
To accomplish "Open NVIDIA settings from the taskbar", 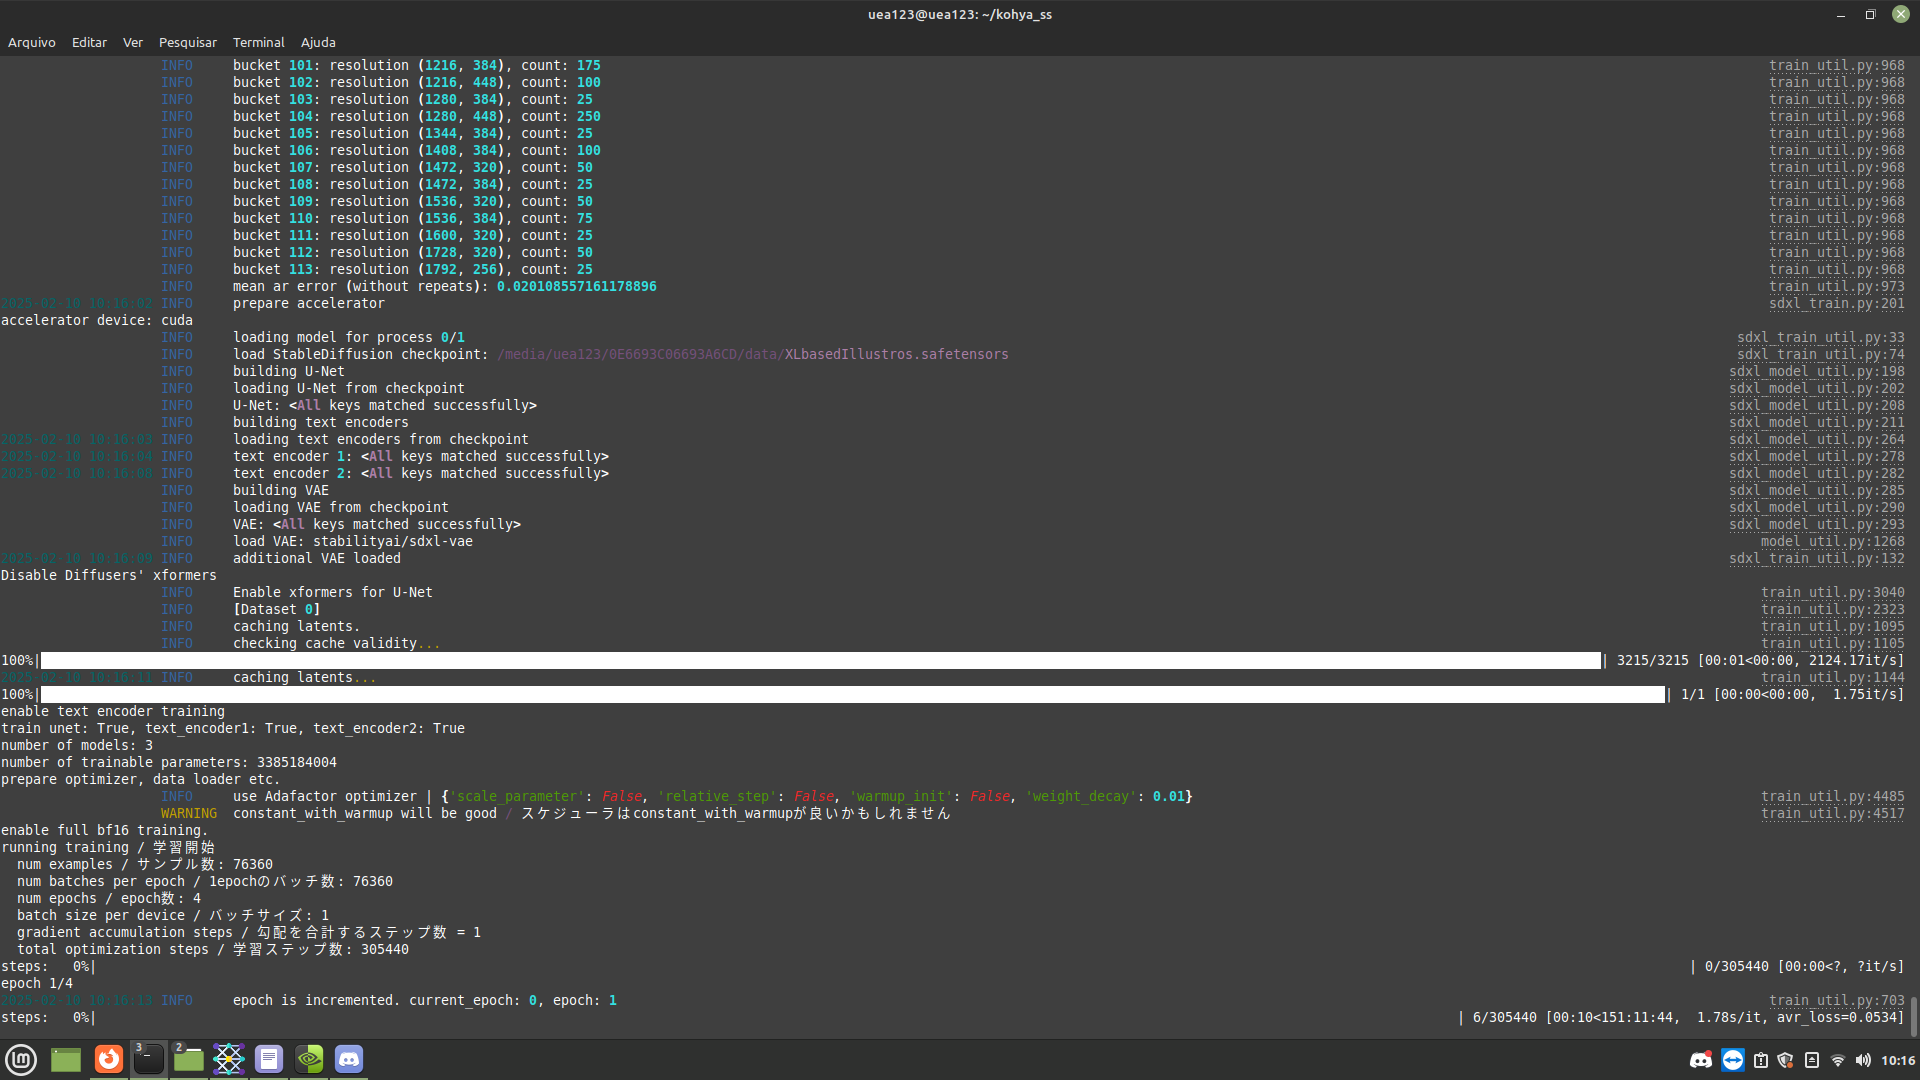I will point(309,1059).
